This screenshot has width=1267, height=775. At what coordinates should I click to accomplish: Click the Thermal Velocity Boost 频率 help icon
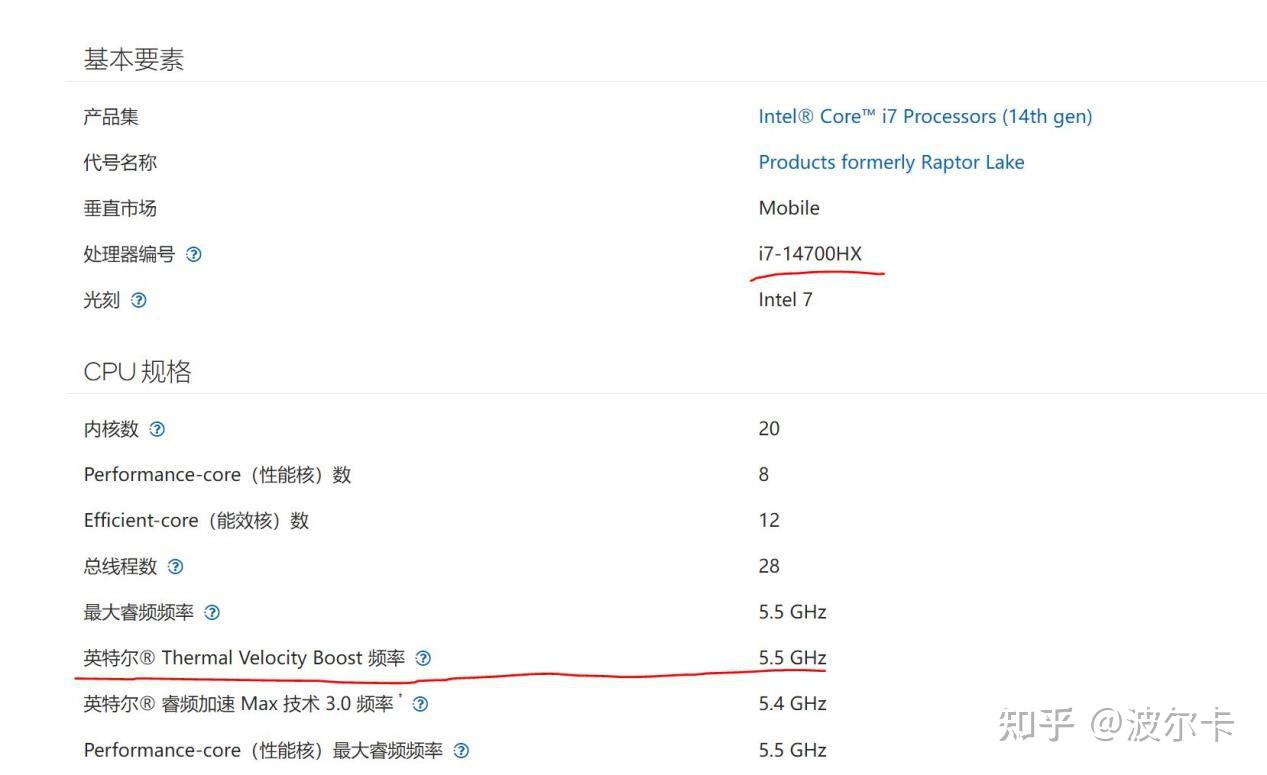(x=423, y=658)
